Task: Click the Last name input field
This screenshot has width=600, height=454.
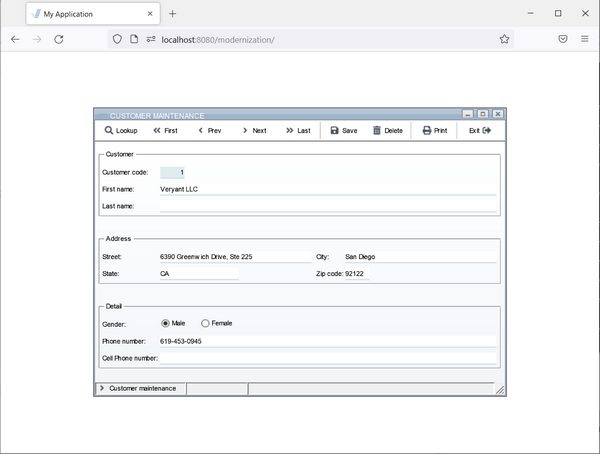Action: (x=327, y=206)
